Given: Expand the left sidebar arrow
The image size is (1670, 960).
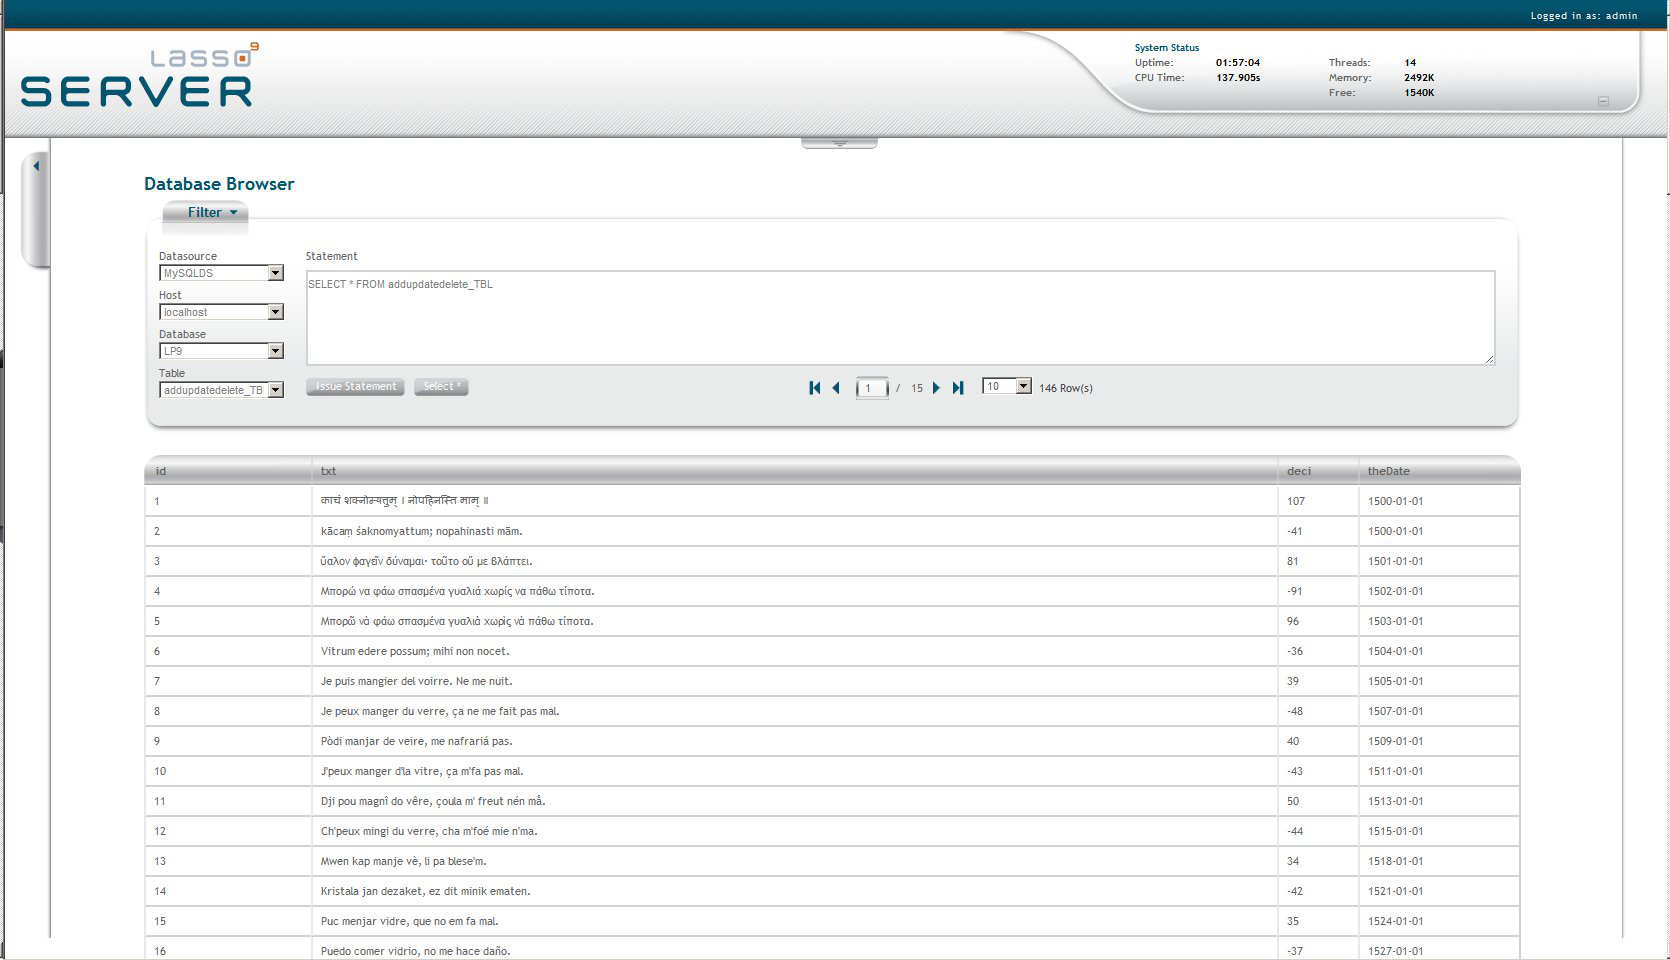Looking at the screenshot, I should 36,166.
